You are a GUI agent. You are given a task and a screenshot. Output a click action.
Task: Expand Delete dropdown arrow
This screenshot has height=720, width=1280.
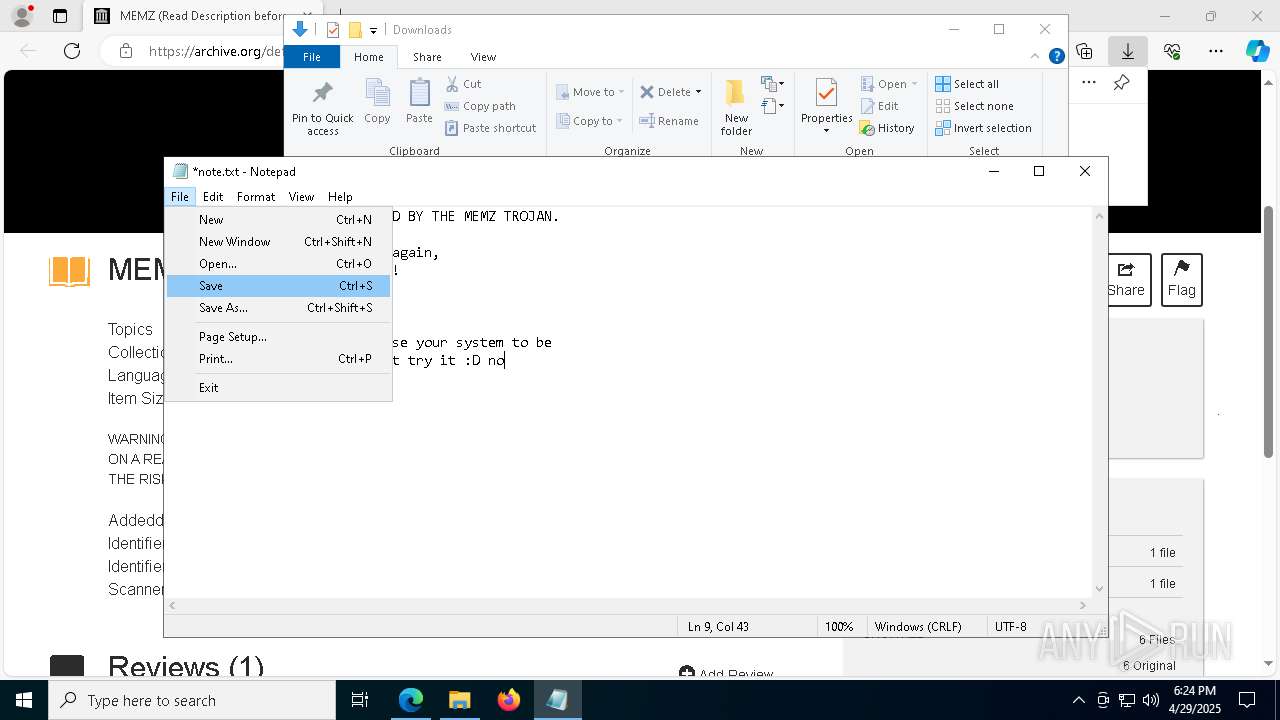[x=698, y=92]
